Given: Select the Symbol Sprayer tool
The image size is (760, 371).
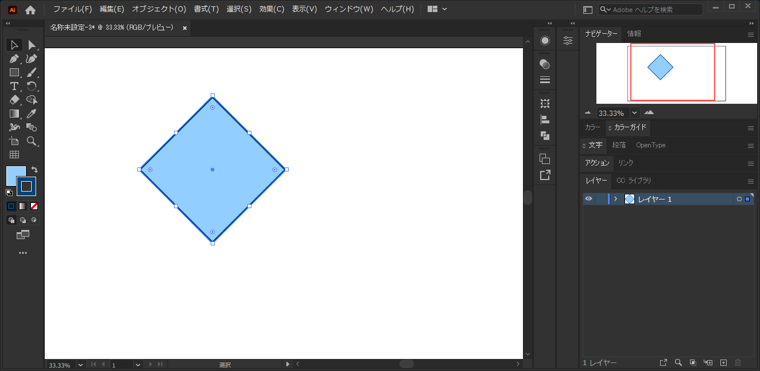Looking at the screenshot, I should [x=14, y=128].
